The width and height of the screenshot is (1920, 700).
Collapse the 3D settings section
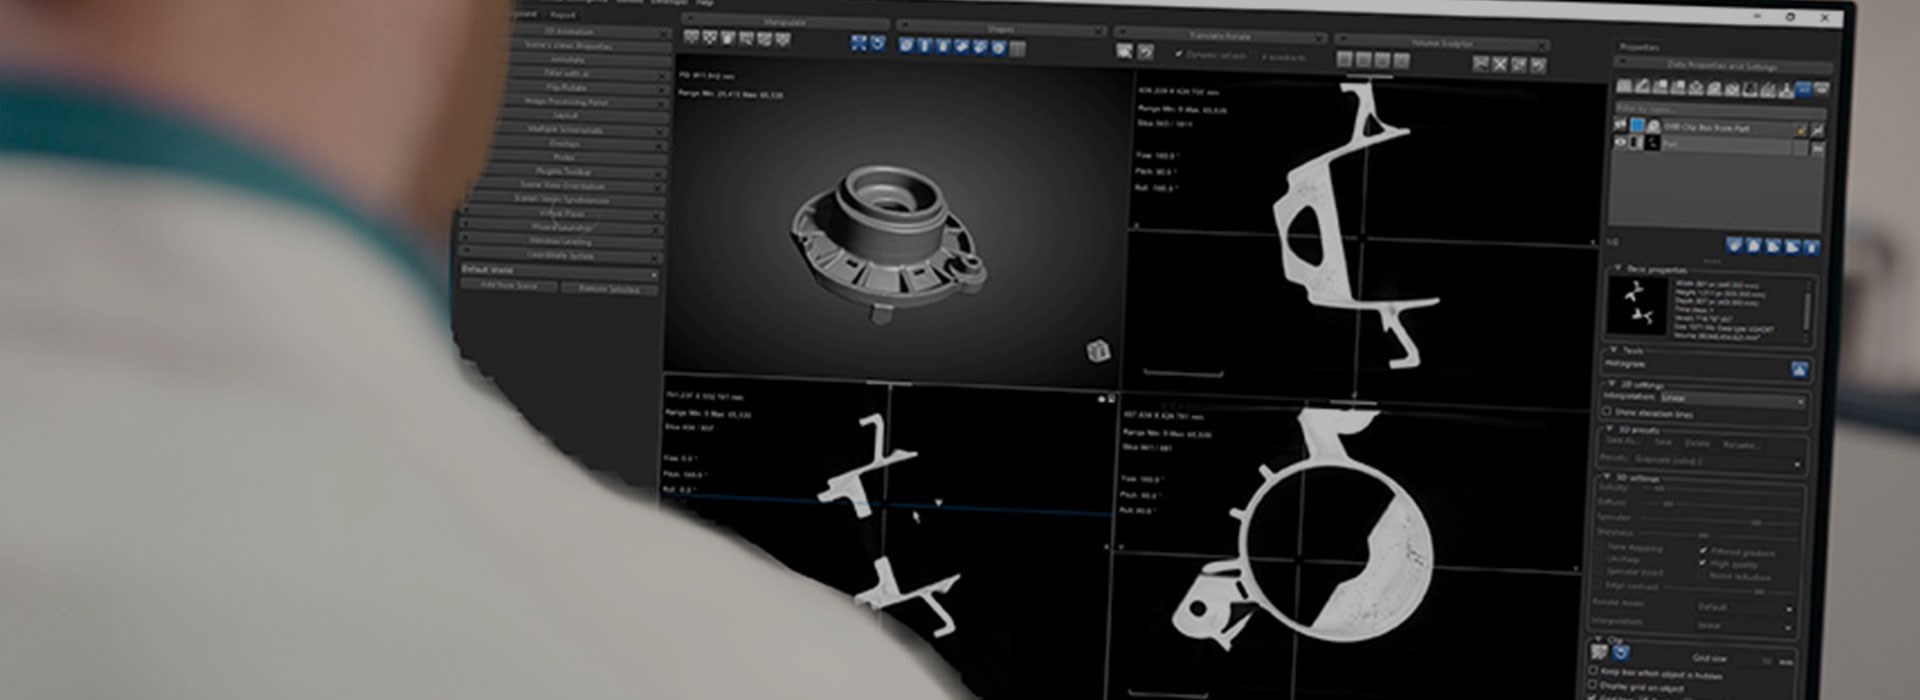[x=1607, y=477]
